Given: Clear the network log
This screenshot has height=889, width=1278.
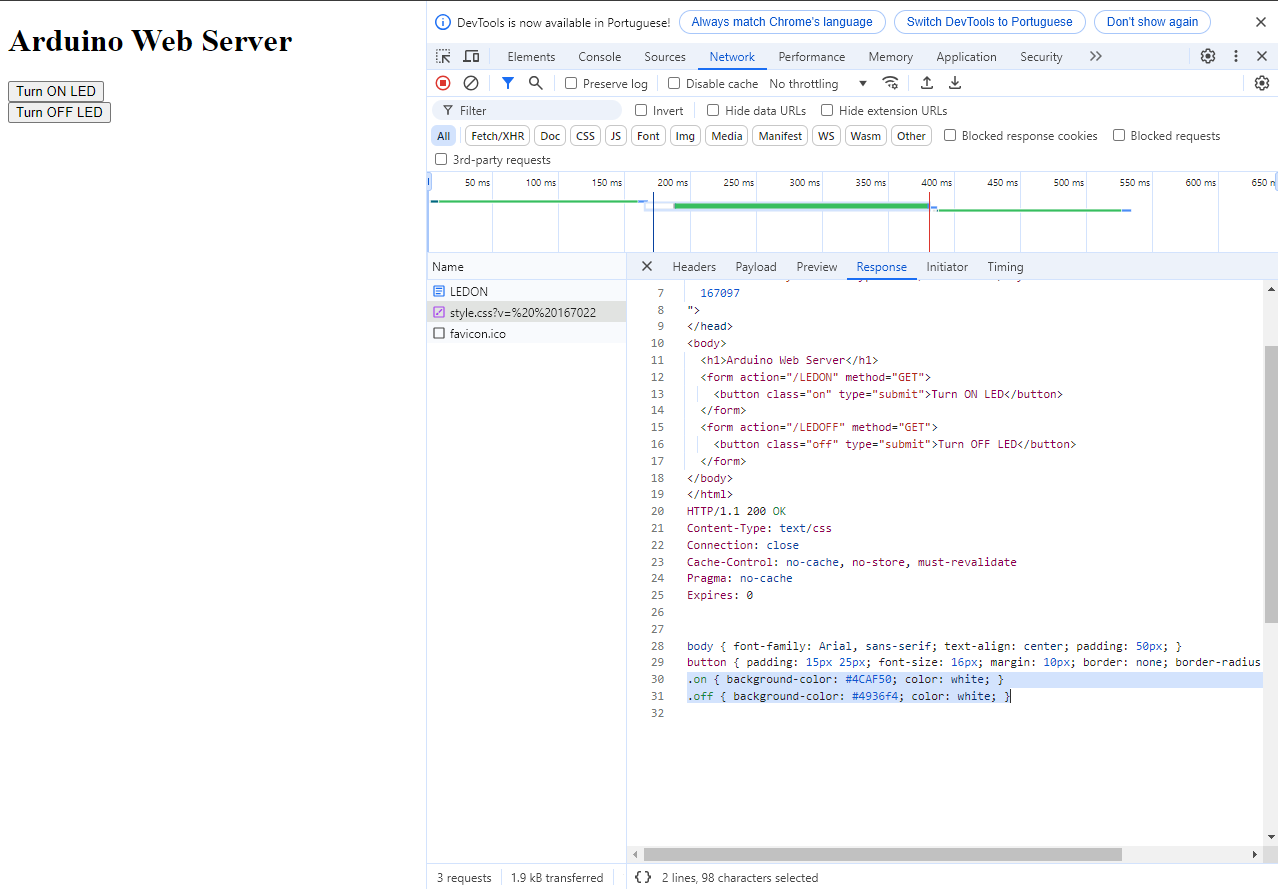Looking at the screenshot, I should [x=471, y=83].
